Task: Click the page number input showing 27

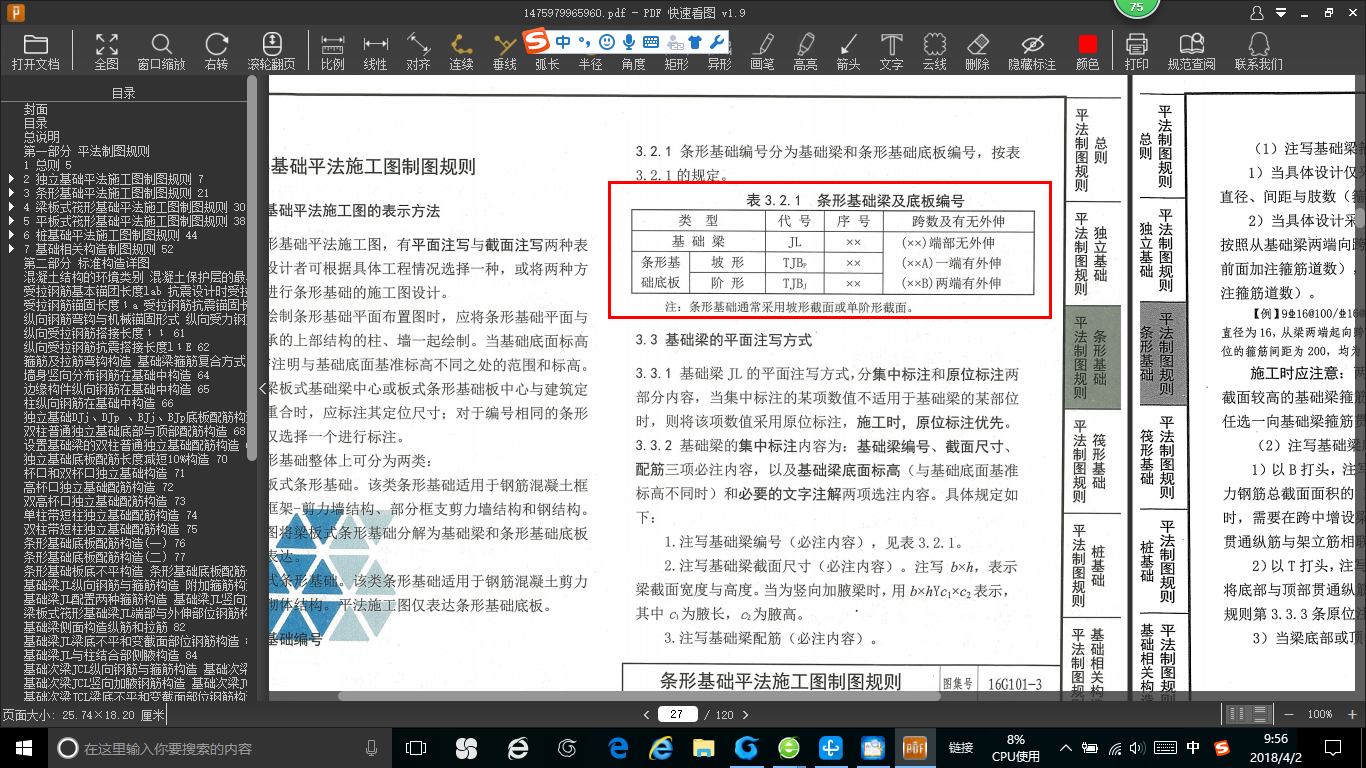Action: (678, 714)
